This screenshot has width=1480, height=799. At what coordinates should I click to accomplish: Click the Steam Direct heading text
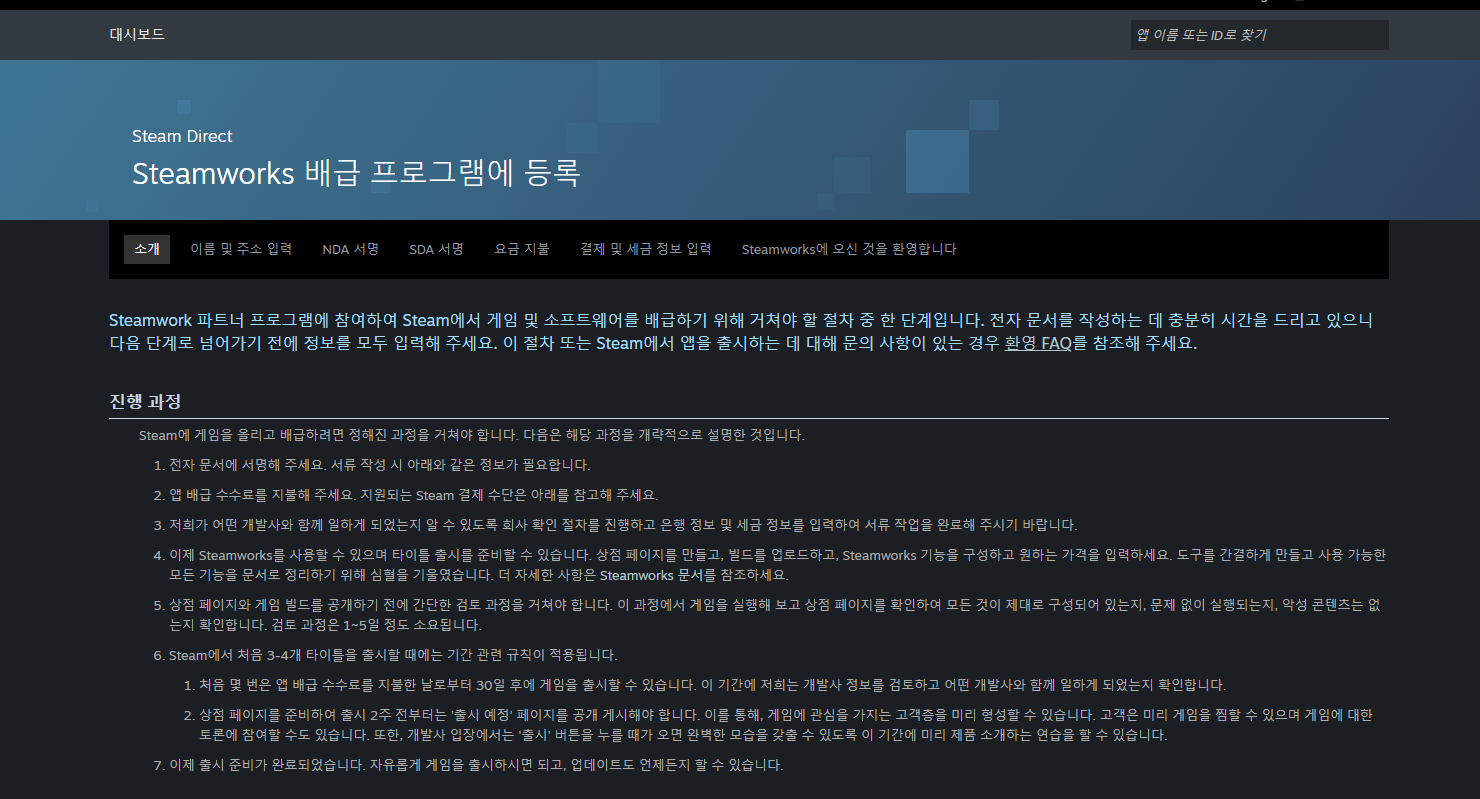pyautogui.click(x=182, y=136)
